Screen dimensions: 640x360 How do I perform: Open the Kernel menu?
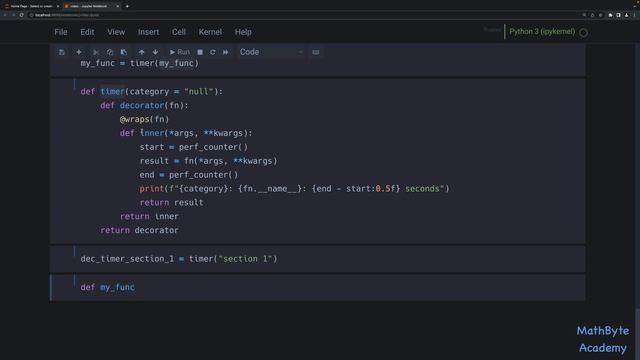tap(210, 32)
